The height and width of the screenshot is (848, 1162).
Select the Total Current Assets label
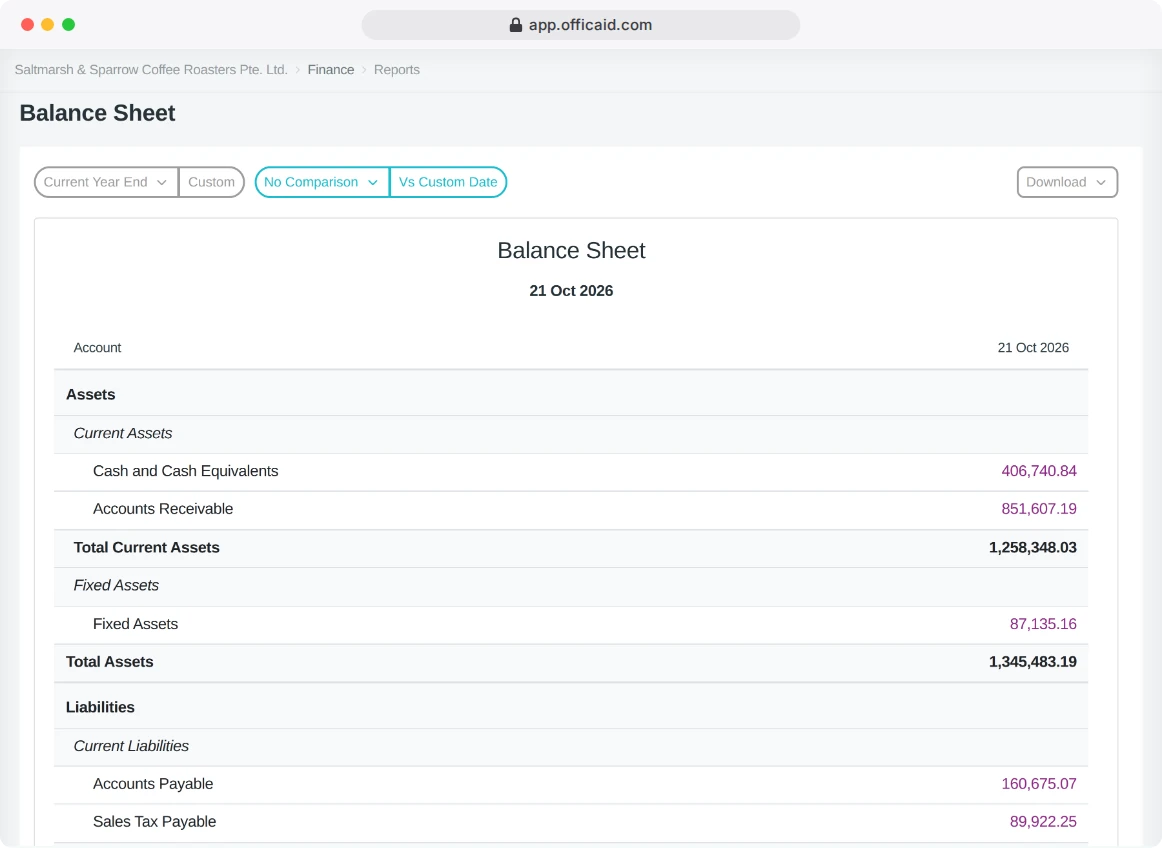(x=147, y=548)
